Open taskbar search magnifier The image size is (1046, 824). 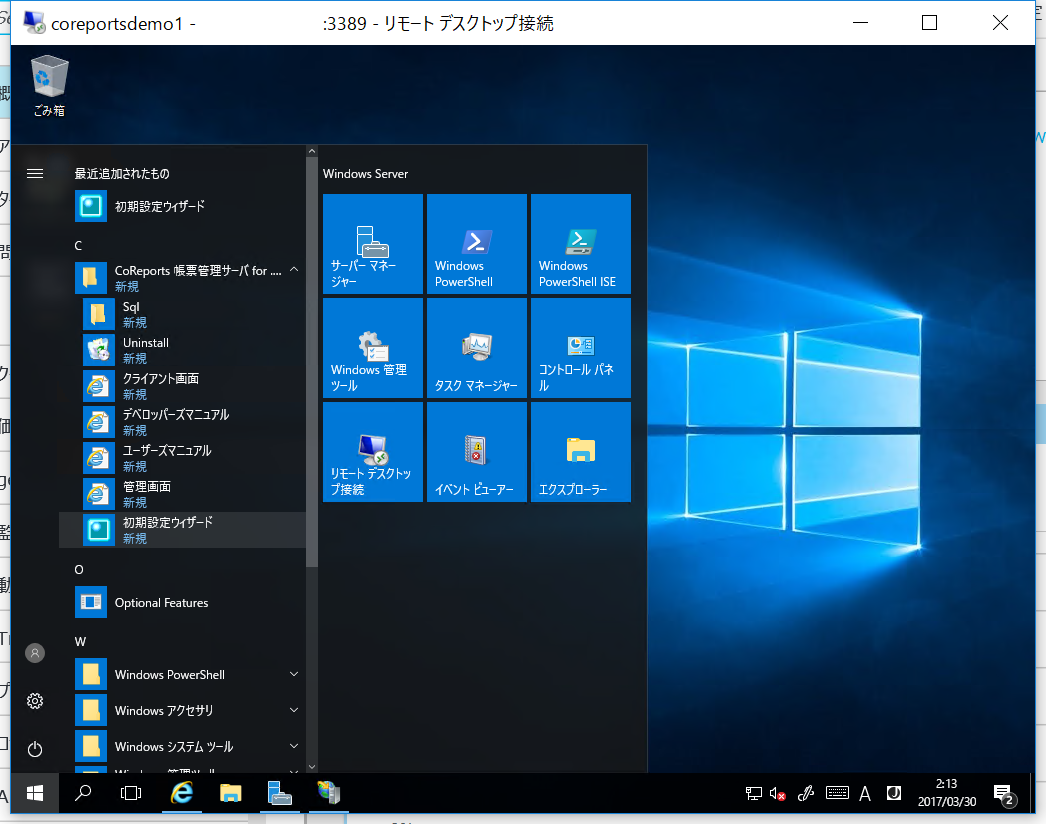(x=83, y=793)
